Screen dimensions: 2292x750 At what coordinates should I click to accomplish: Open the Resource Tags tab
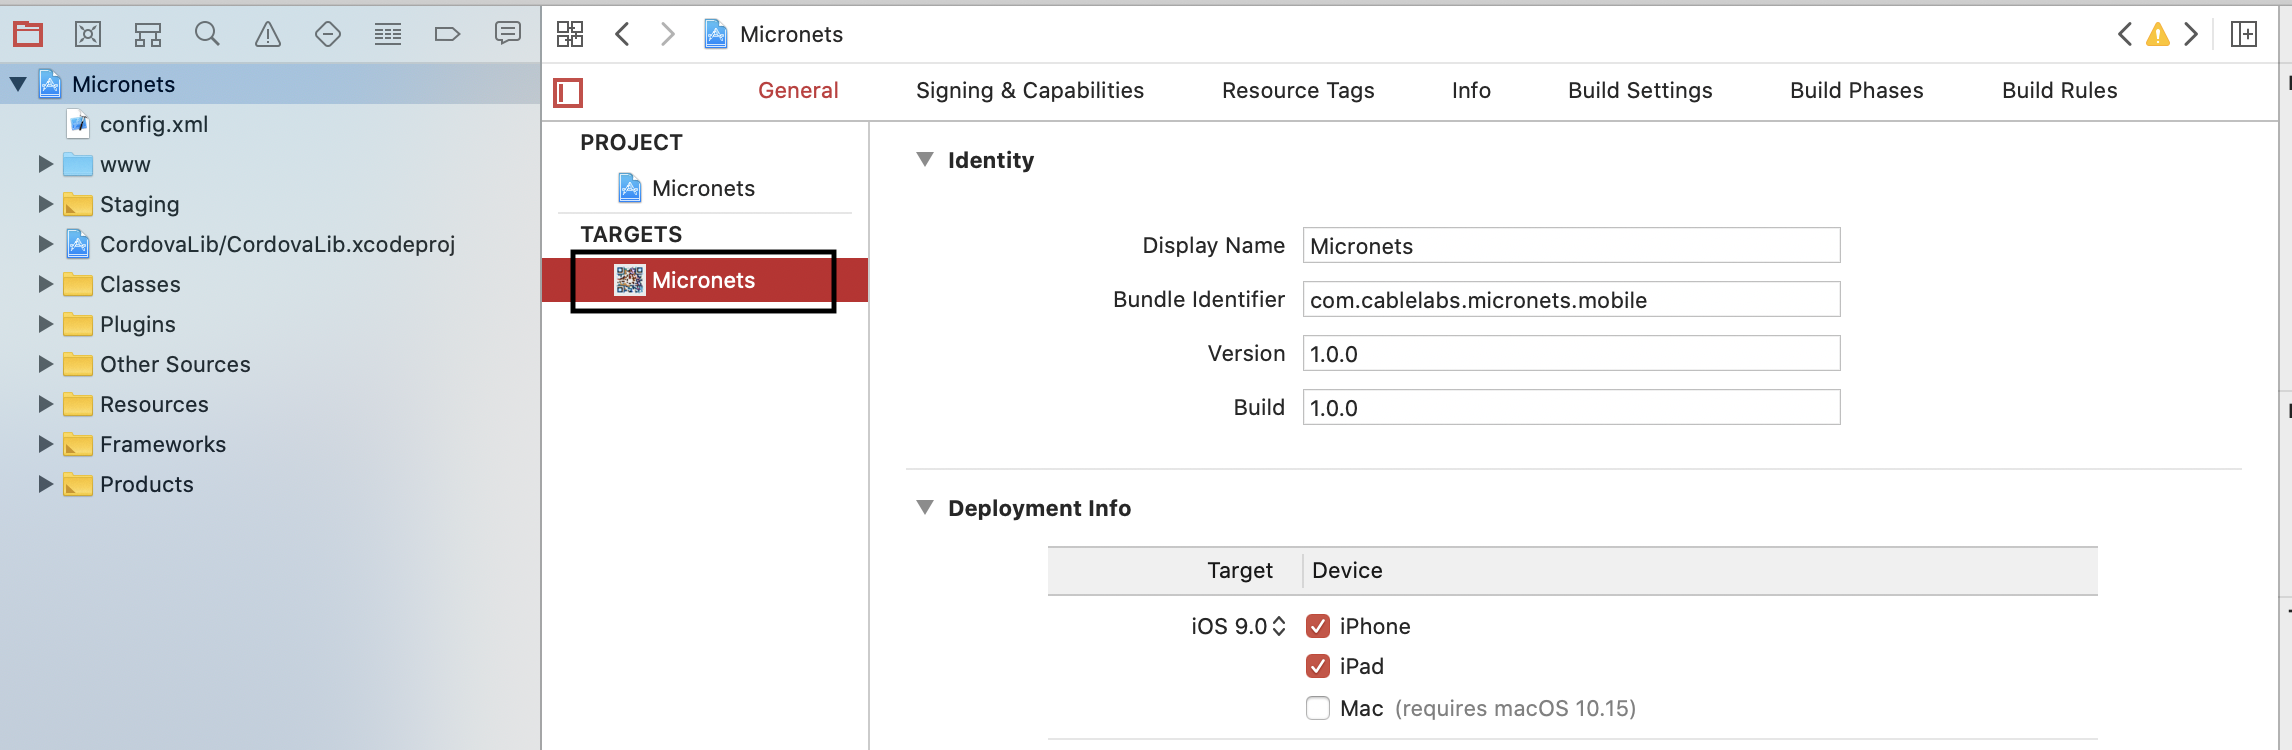[1298, 91]
